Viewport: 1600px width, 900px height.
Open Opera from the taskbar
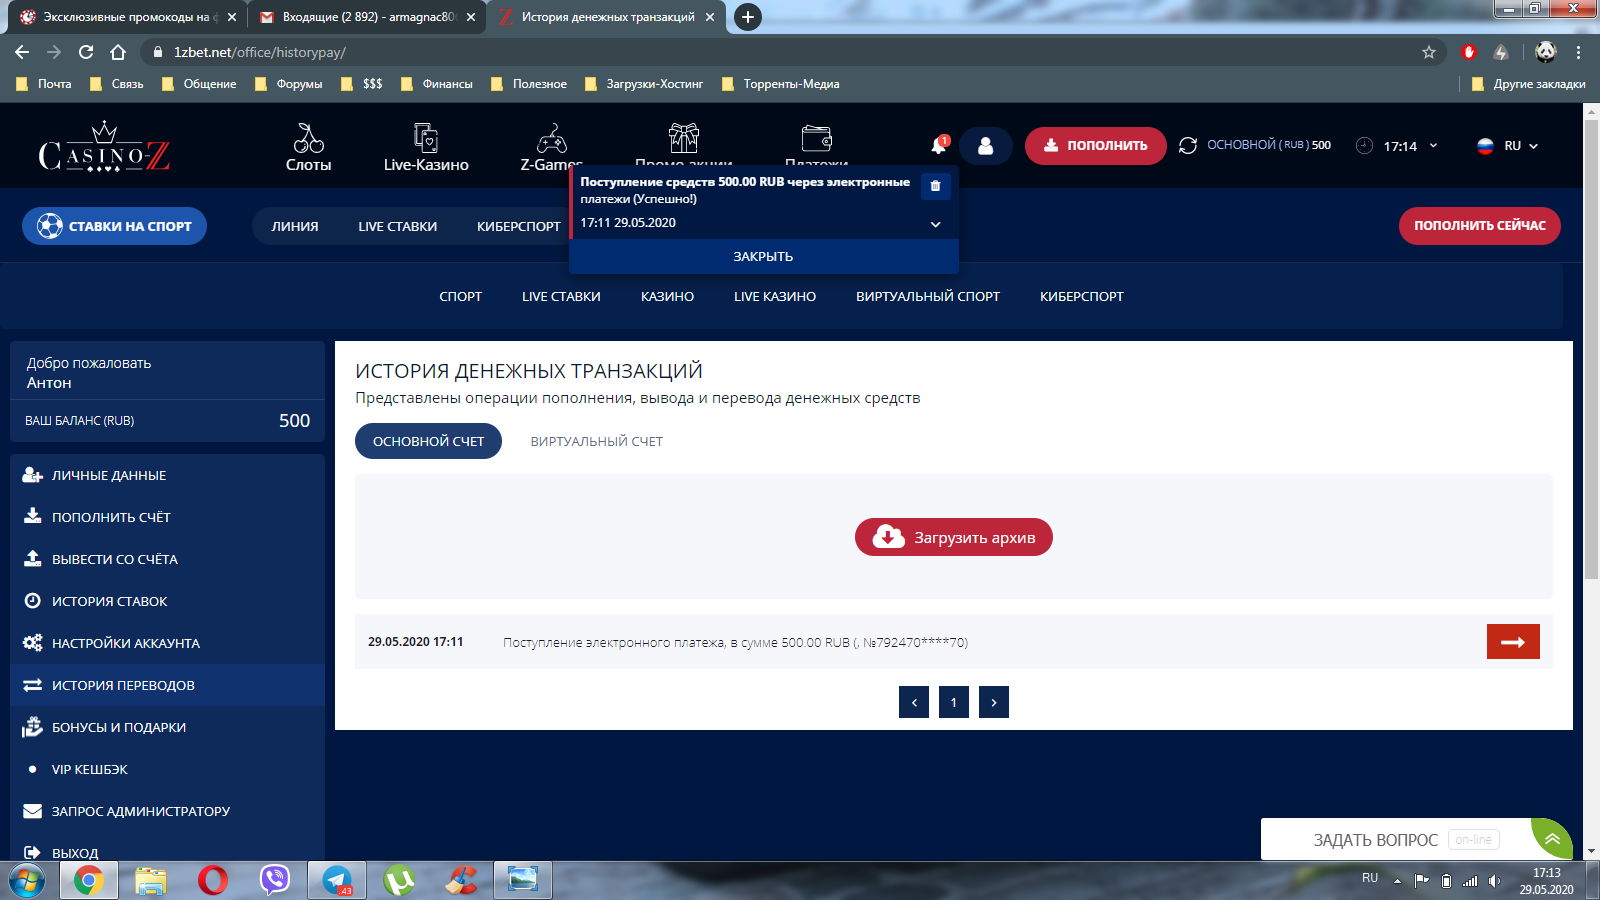(212, 880)
